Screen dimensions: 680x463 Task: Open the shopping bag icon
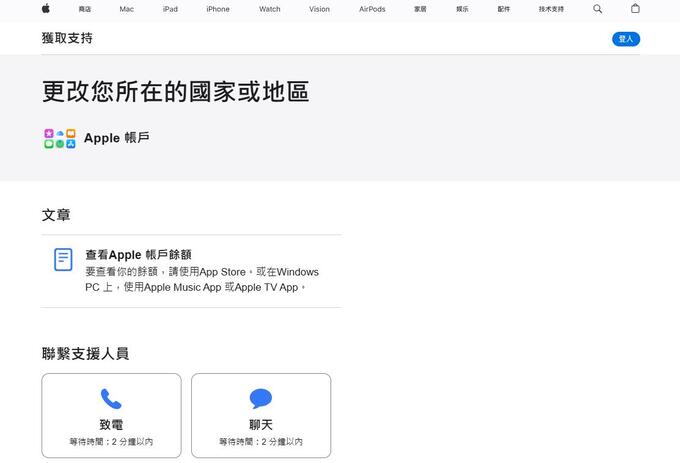(635, 8)
